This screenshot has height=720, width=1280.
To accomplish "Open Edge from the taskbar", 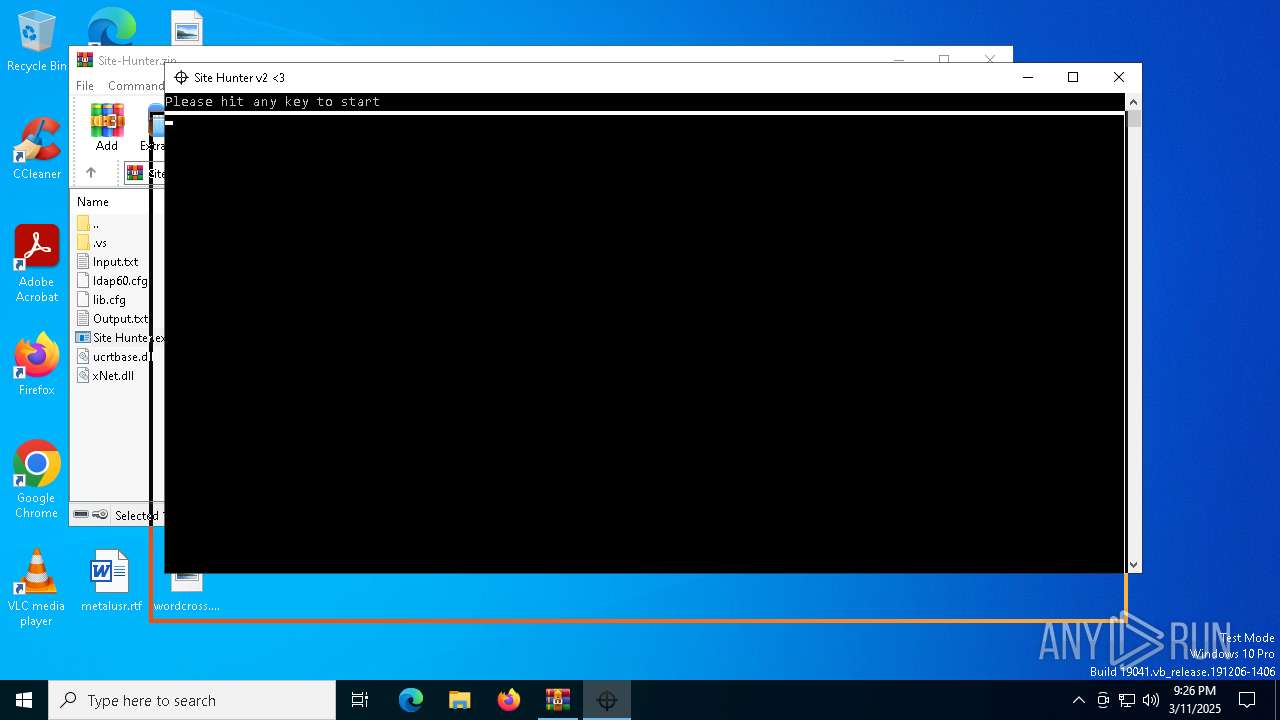I will (x=411, y=700).
